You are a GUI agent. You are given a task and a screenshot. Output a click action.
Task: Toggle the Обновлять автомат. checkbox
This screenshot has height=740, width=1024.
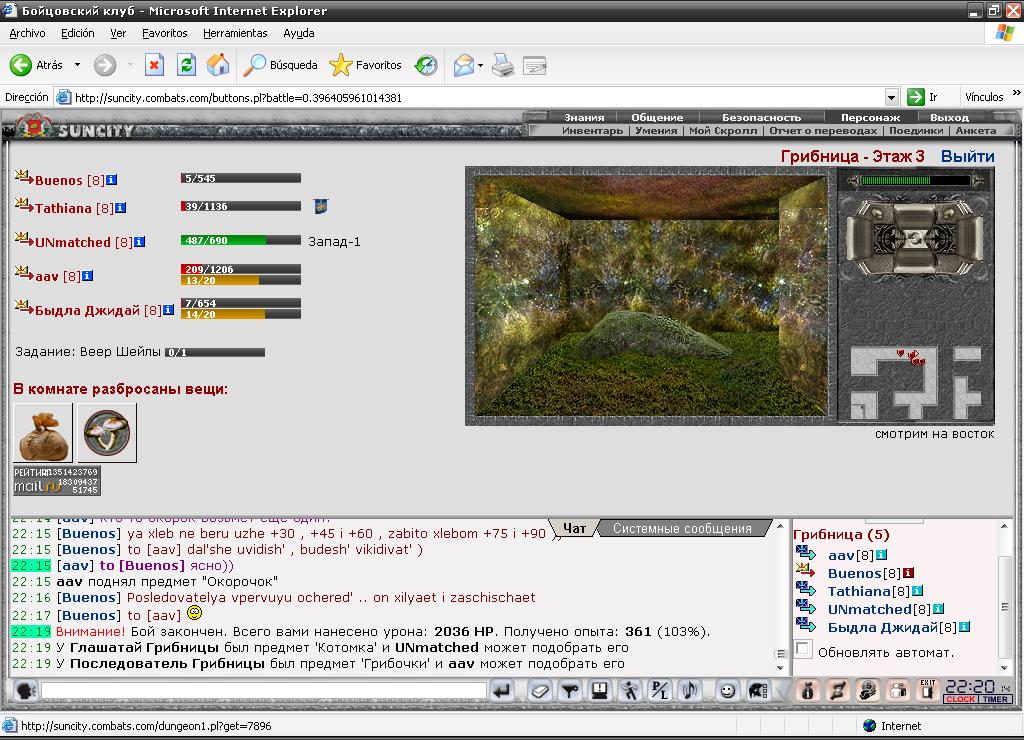[804, 649]
